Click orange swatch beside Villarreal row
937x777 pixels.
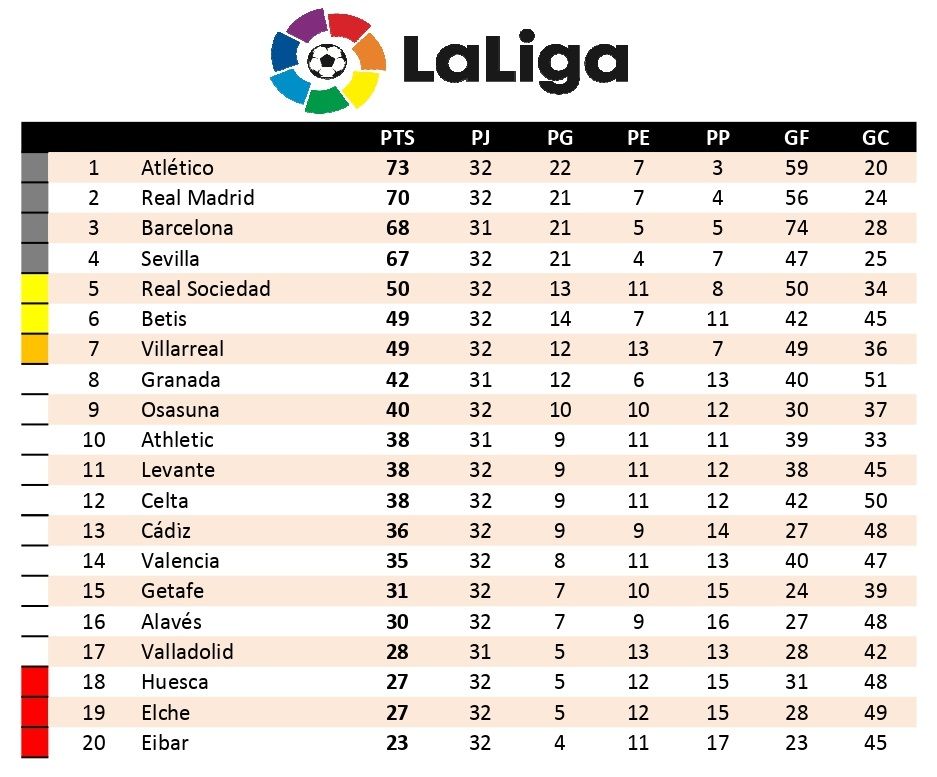(34, 349)
